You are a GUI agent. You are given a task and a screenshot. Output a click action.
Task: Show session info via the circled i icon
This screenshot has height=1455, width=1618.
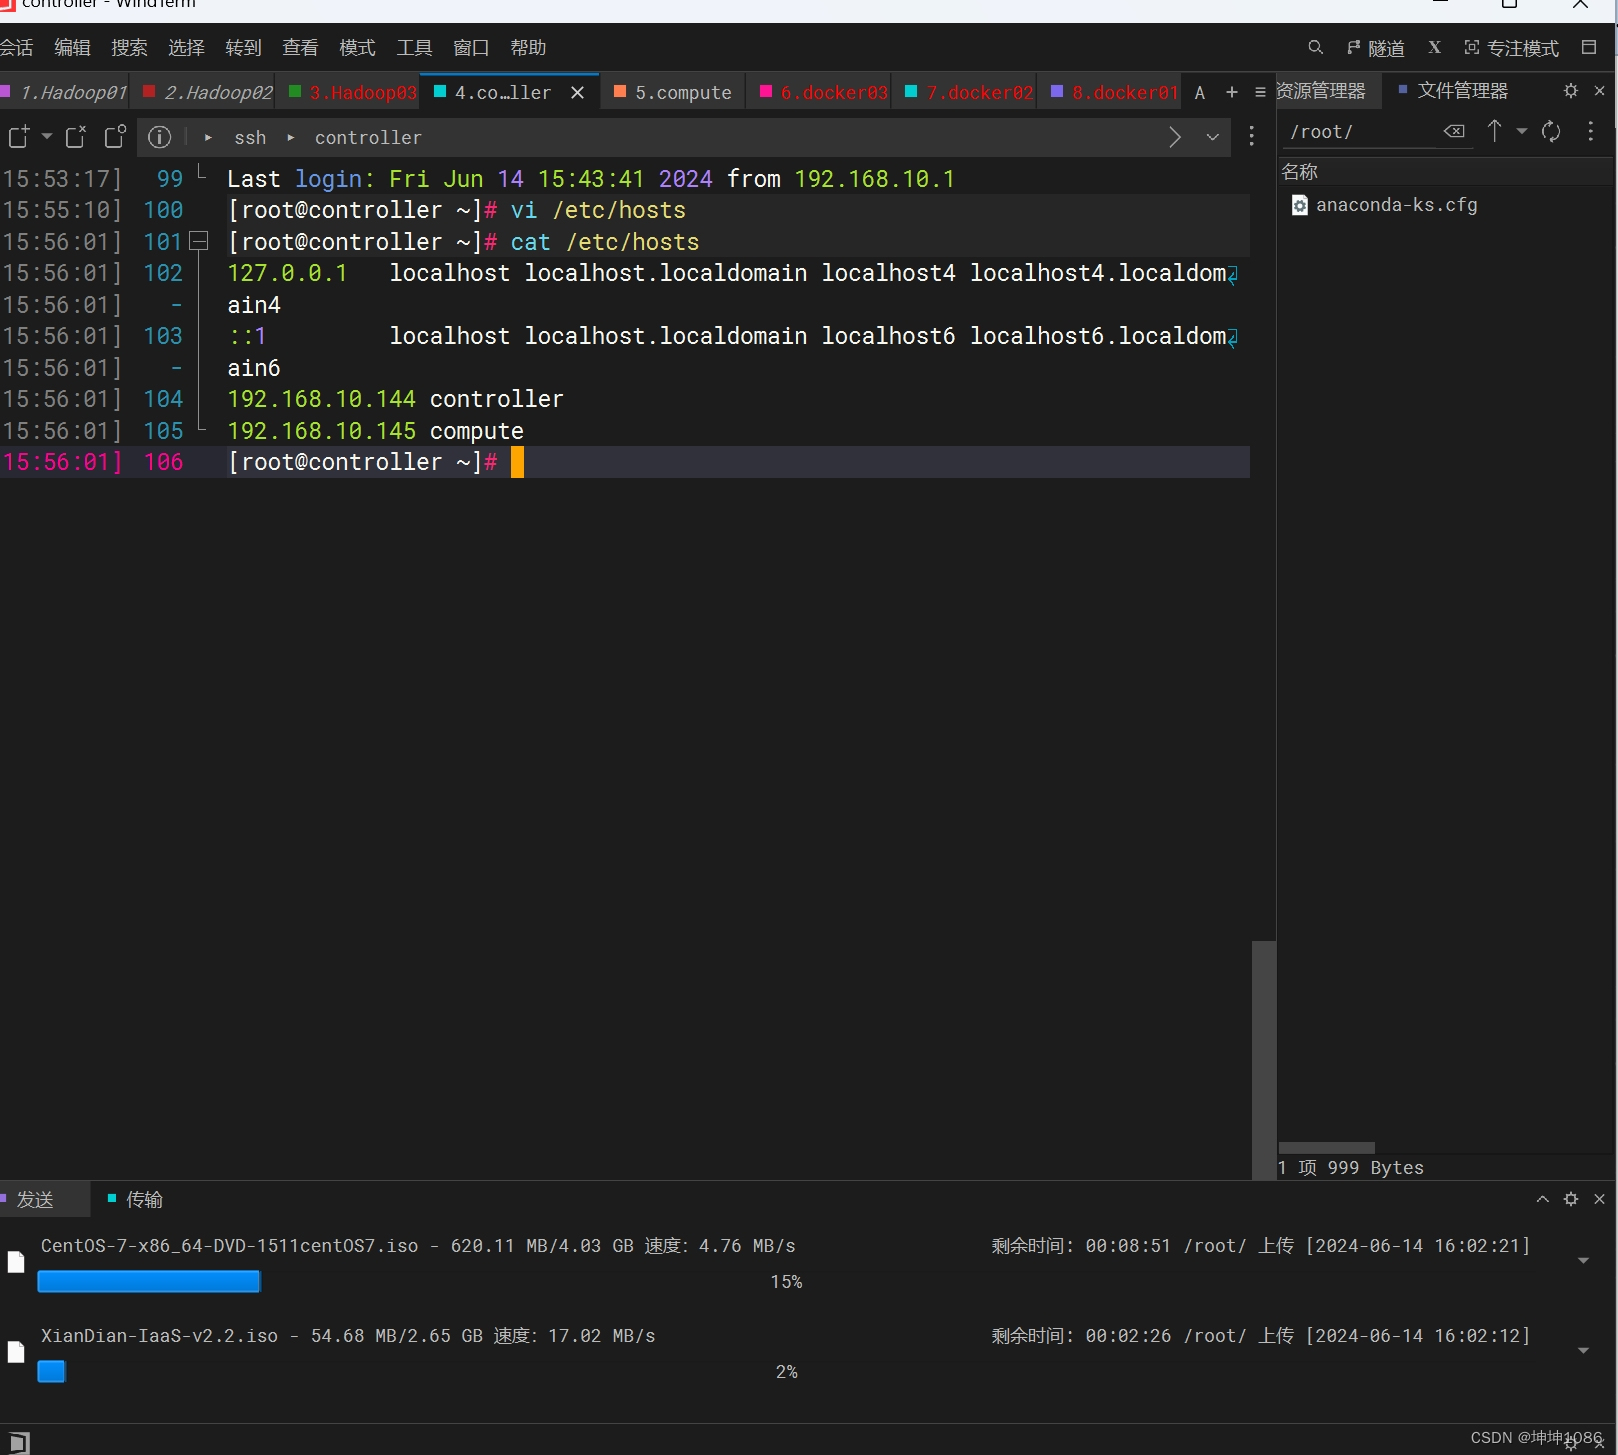click(x=159, y=137)
